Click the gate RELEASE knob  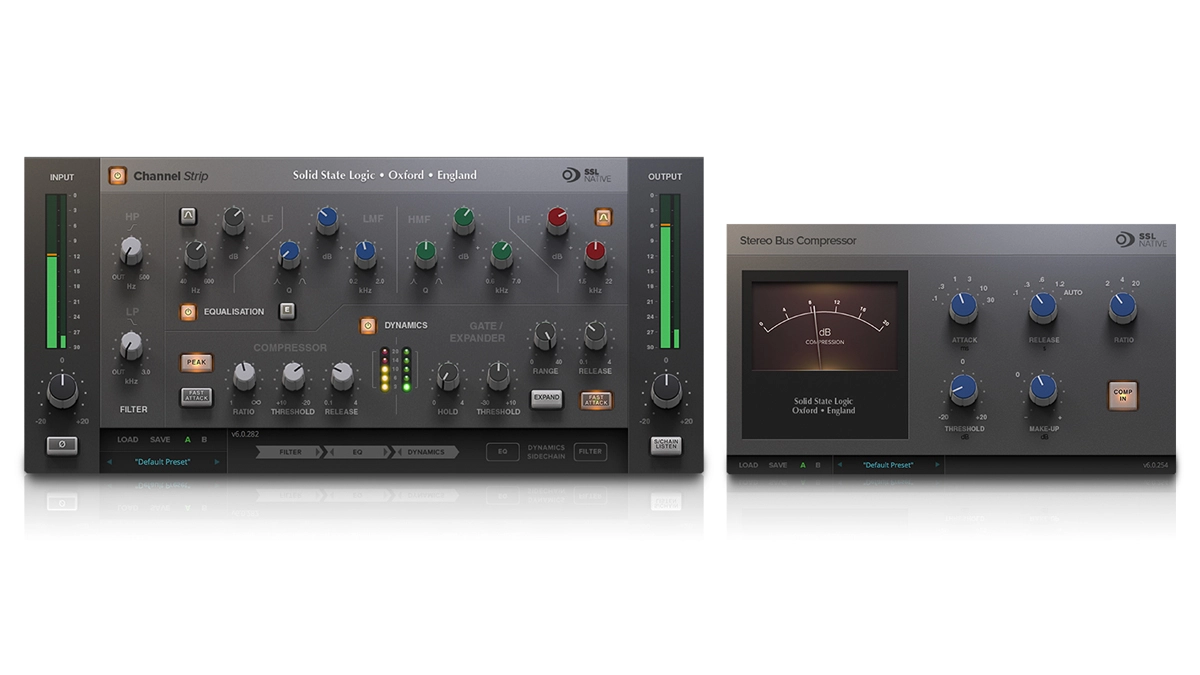595,336
